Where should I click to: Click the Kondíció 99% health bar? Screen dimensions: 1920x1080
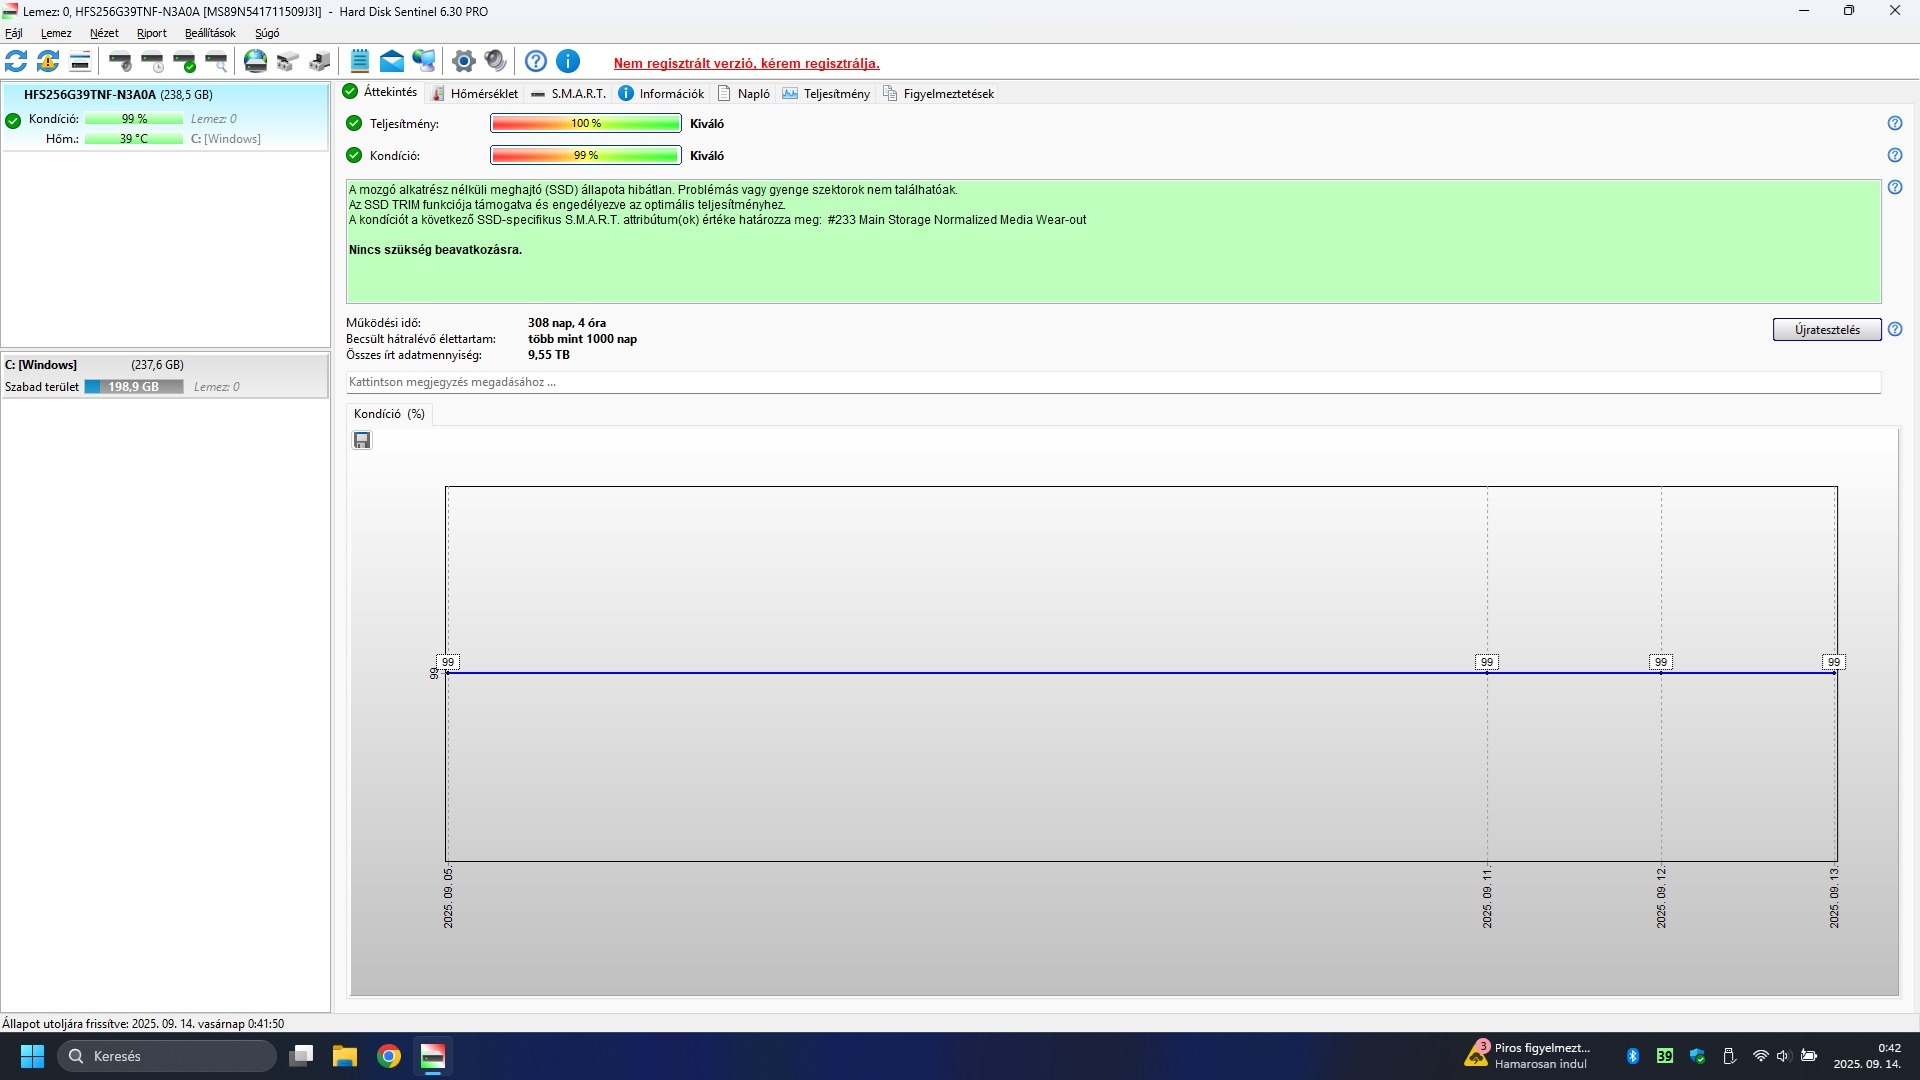click(585, 155)
